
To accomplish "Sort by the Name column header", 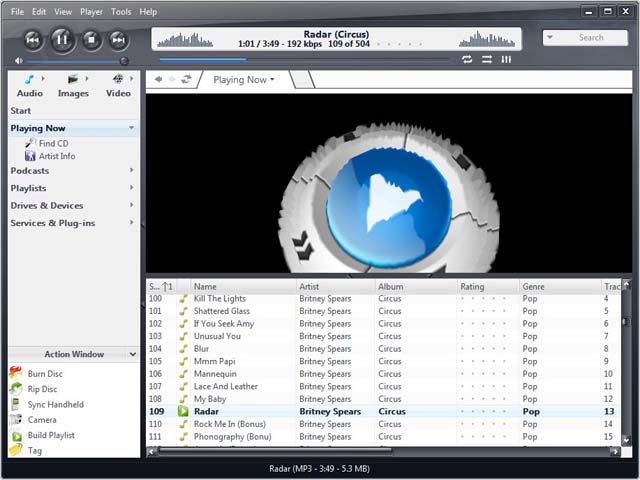I will click(244, 287).
